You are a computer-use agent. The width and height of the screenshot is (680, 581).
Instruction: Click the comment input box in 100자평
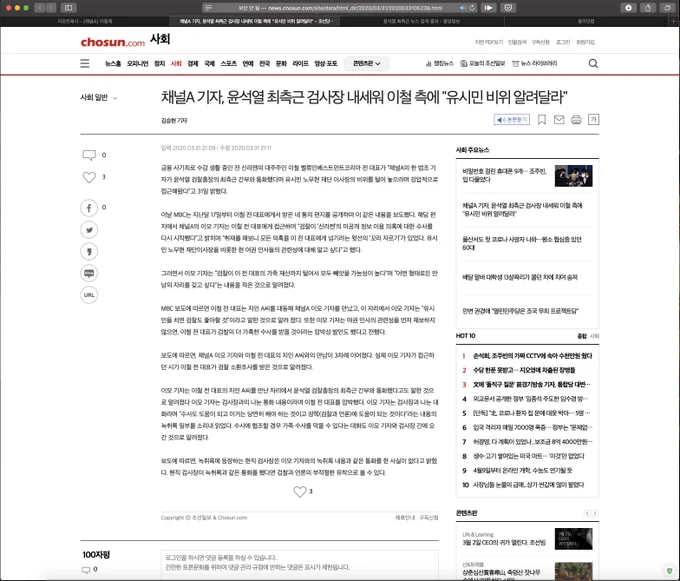click(x=300, y=563)
